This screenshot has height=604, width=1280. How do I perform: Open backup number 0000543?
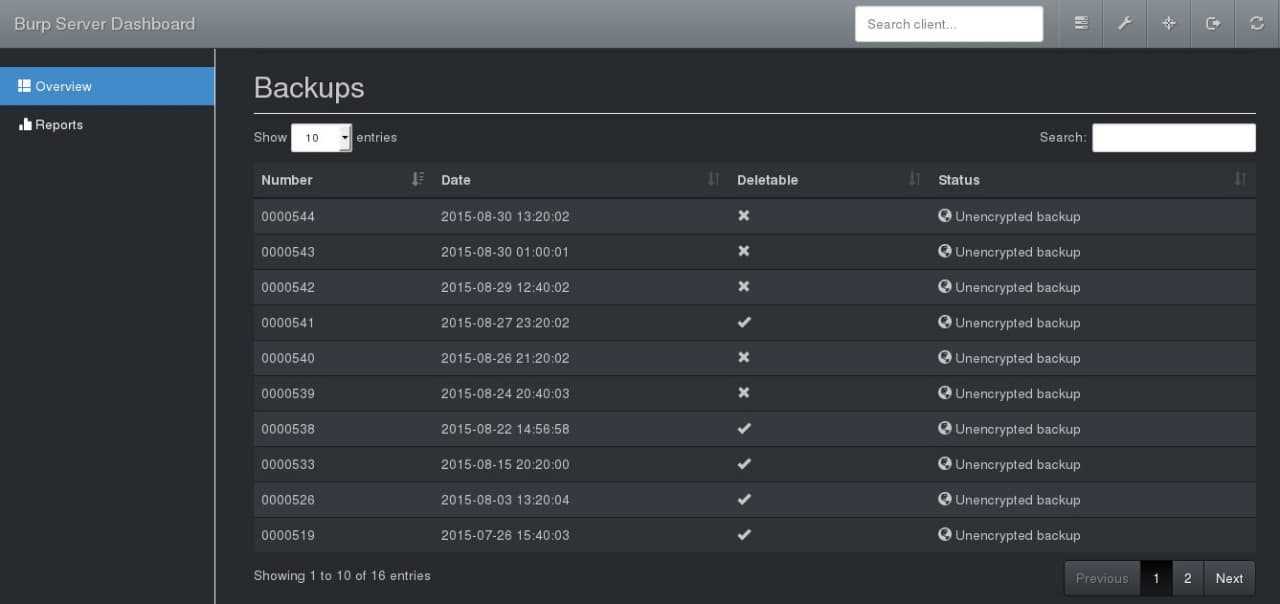(288, 252)
